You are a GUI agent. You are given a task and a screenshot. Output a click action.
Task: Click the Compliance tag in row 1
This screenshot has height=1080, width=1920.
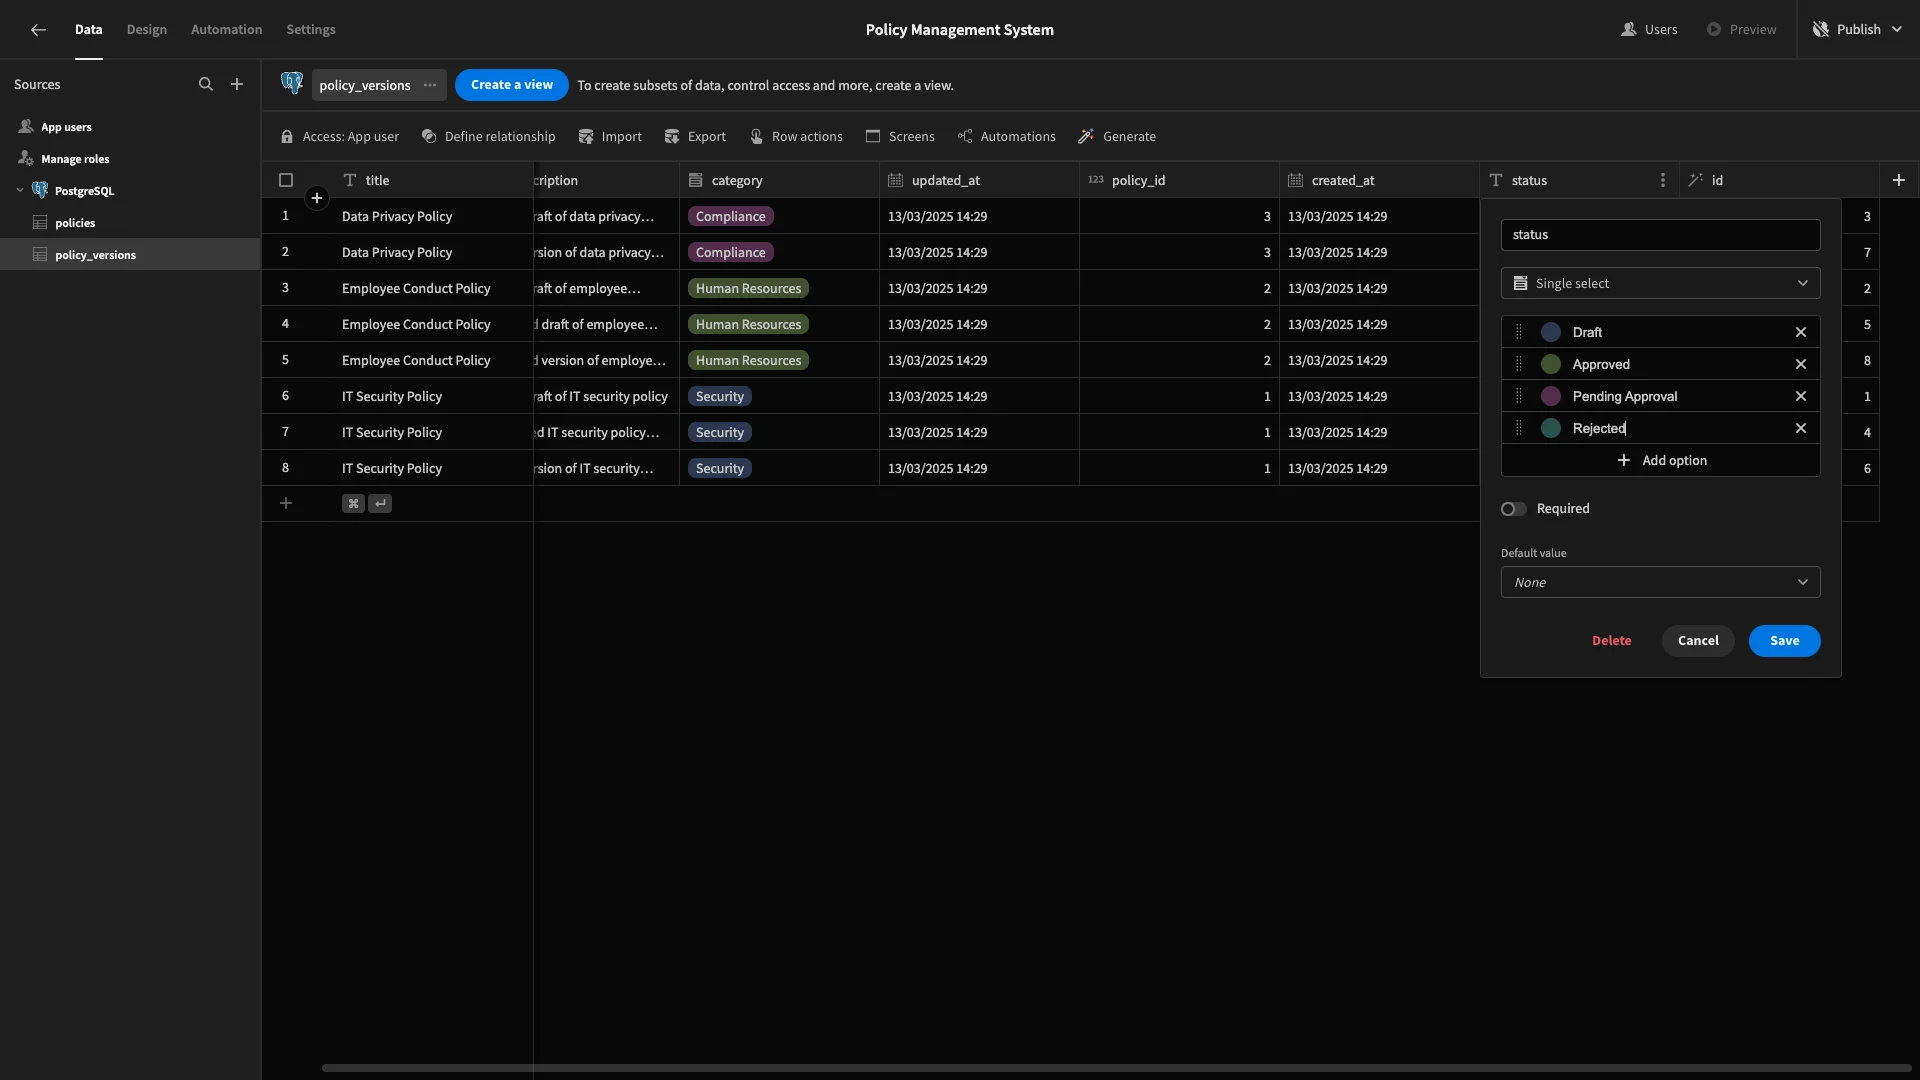[x=730, y=216]
